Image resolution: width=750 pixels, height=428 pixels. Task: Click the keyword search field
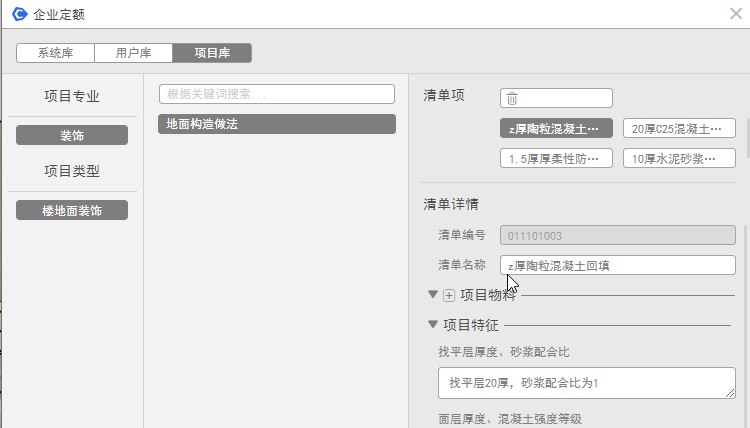(277, 94)
